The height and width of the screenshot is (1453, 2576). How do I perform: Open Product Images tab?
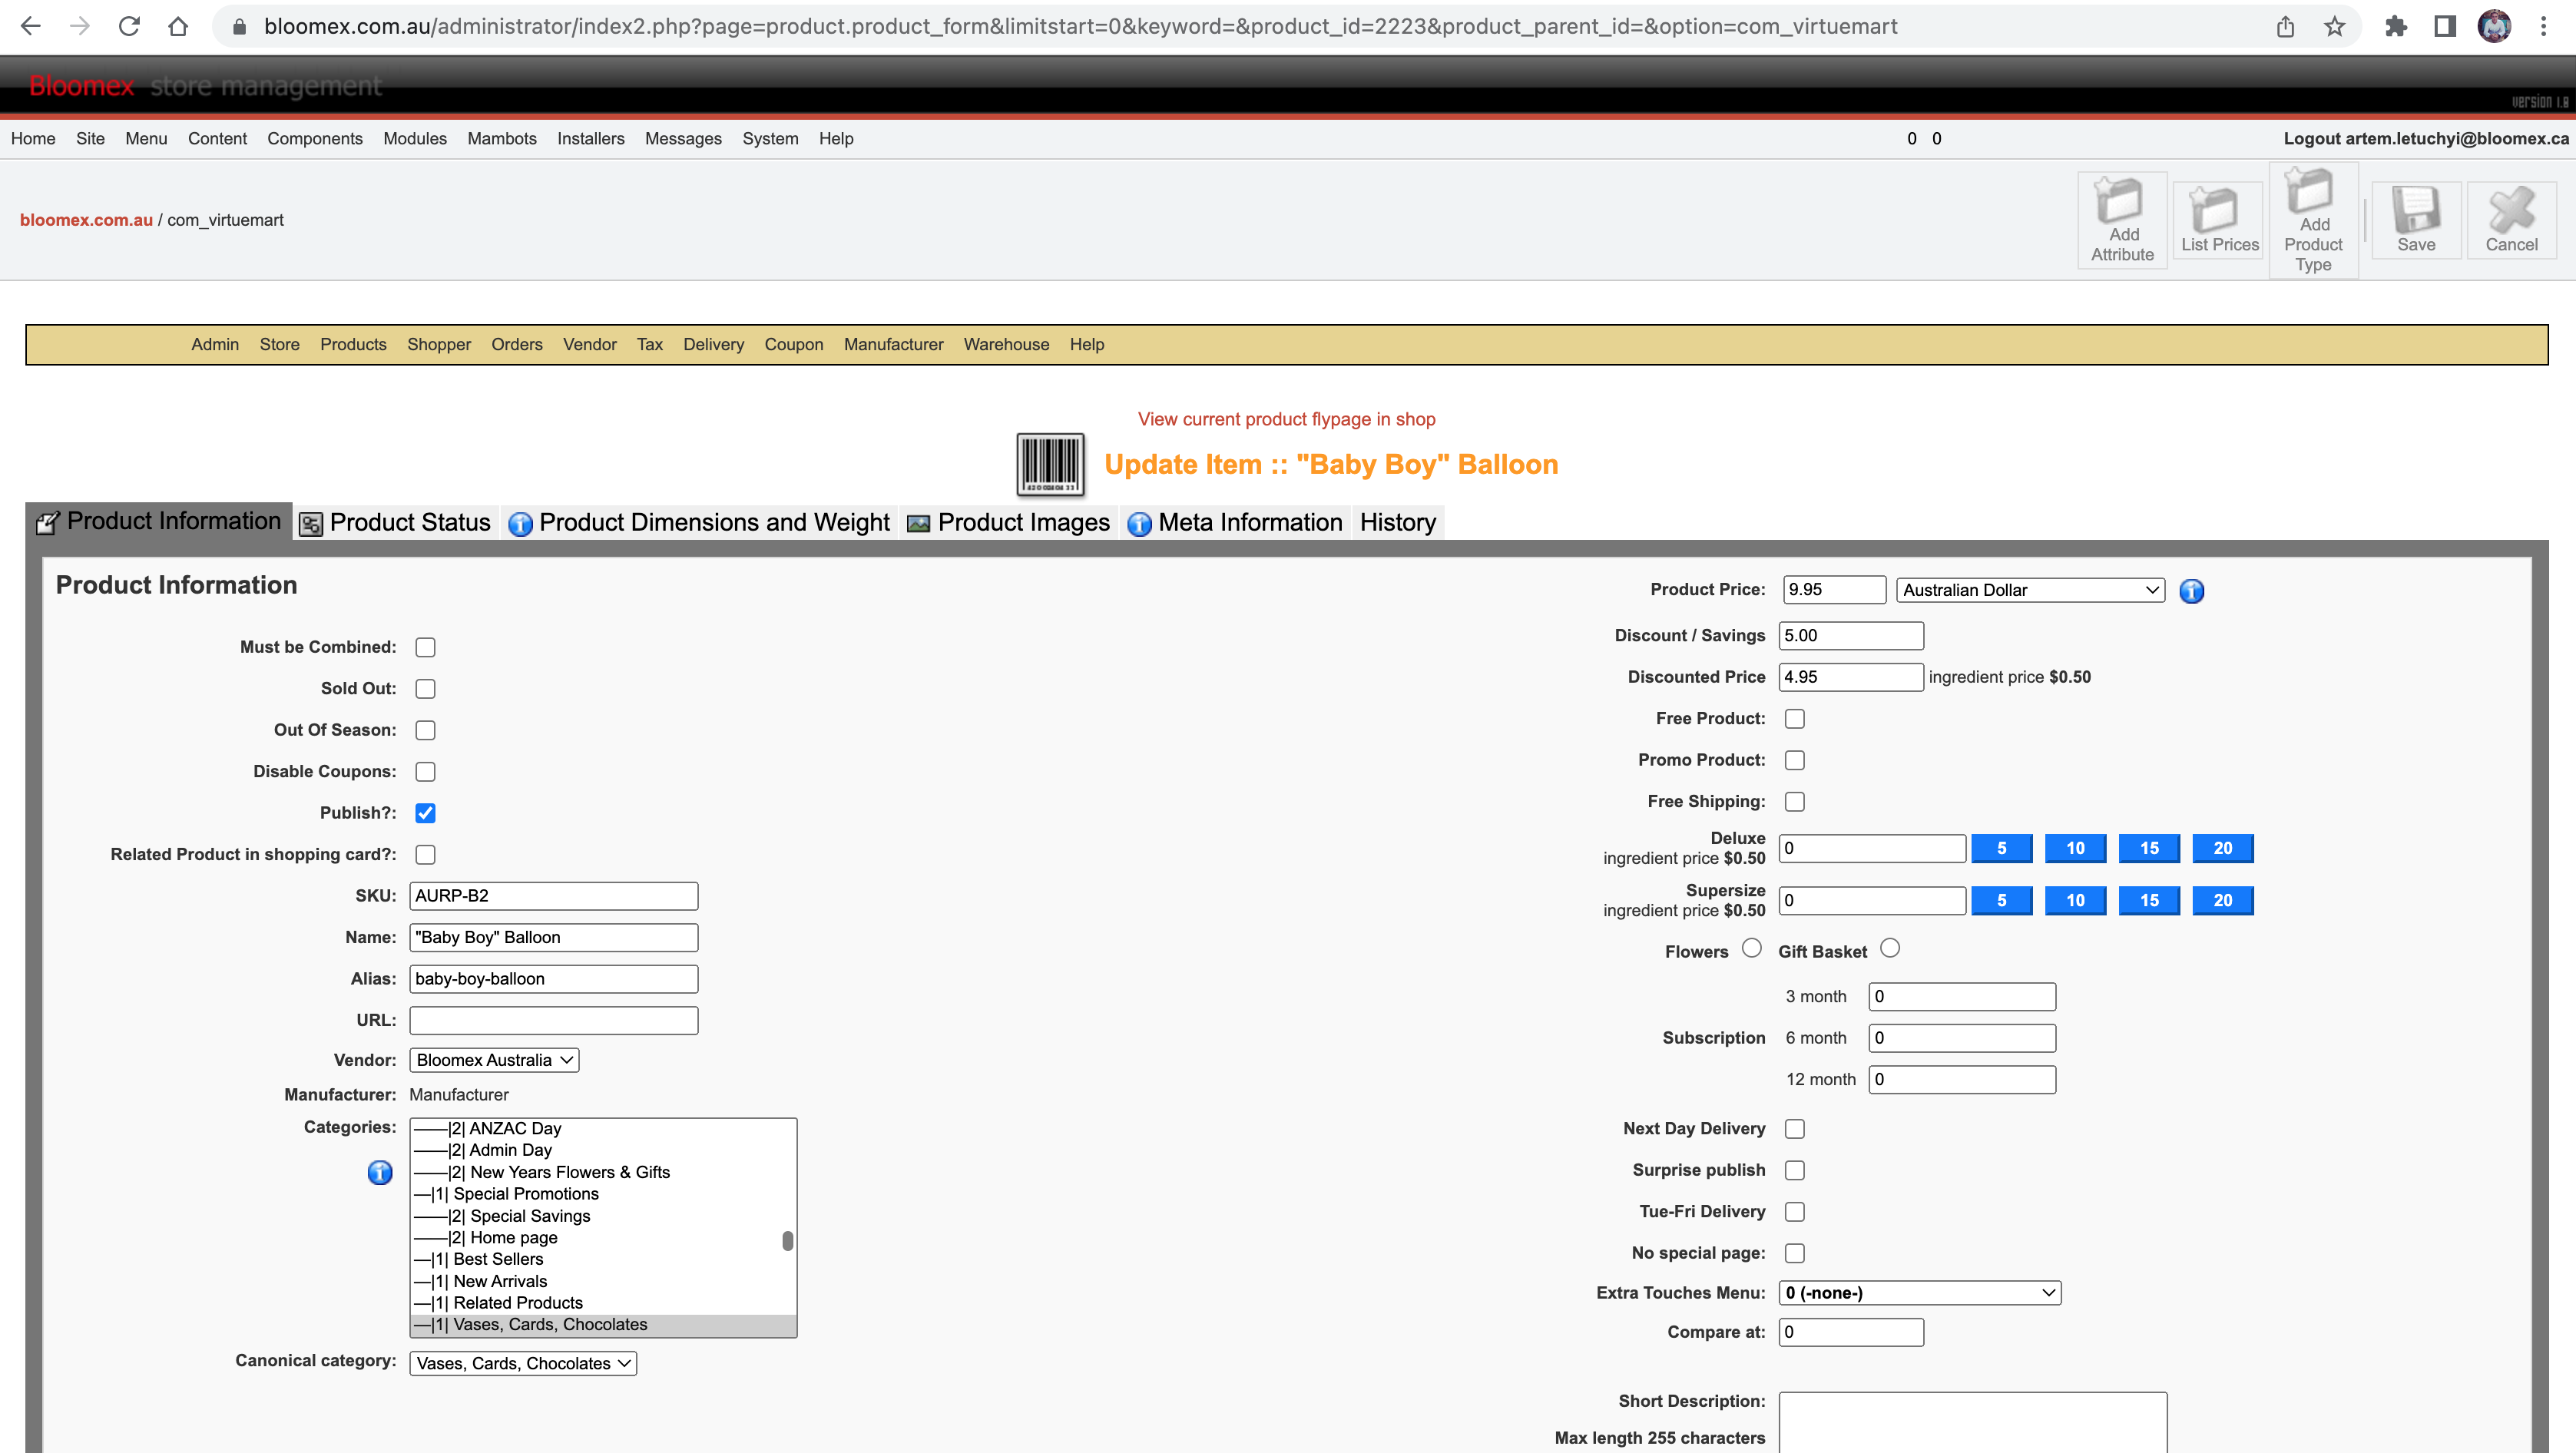[x=1008, y=522]
